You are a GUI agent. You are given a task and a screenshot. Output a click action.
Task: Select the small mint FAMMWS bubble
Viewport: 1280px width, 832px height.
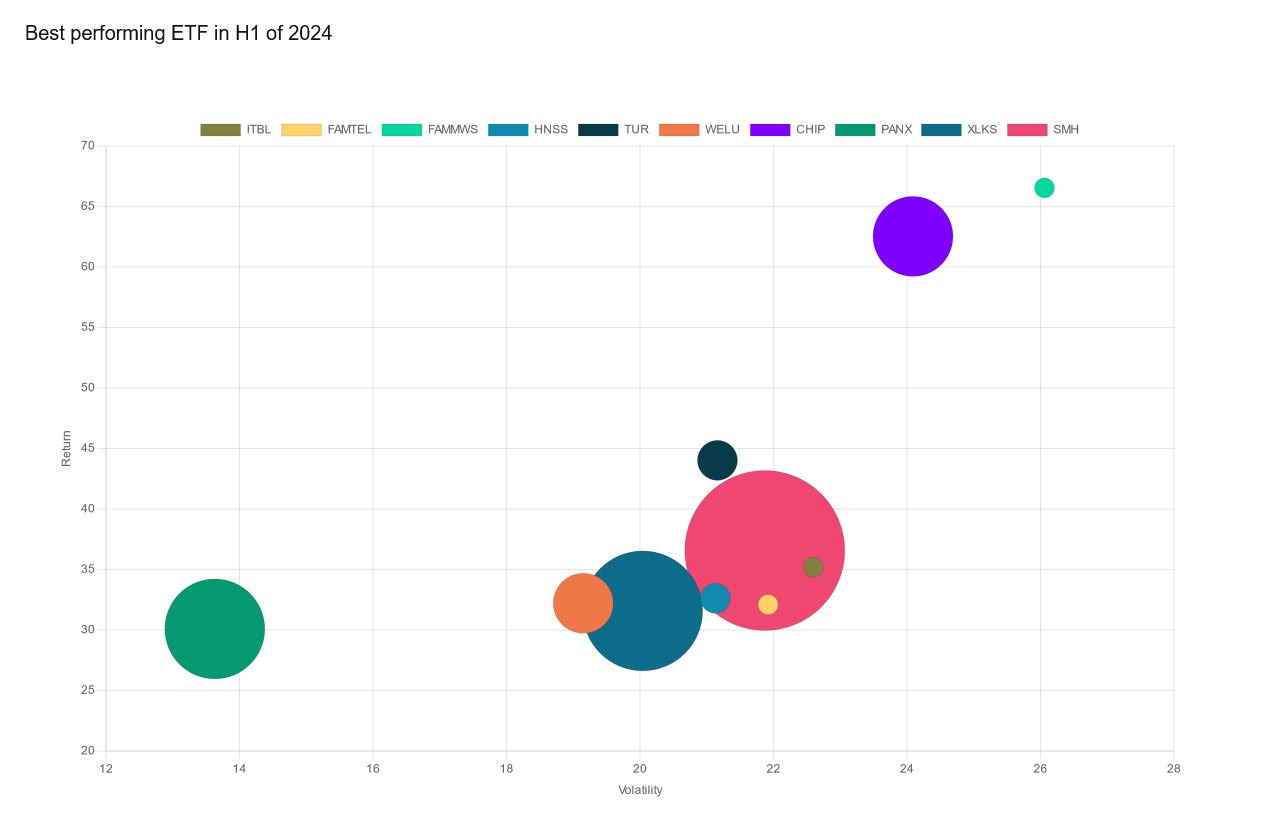(x=1044, y=188)
